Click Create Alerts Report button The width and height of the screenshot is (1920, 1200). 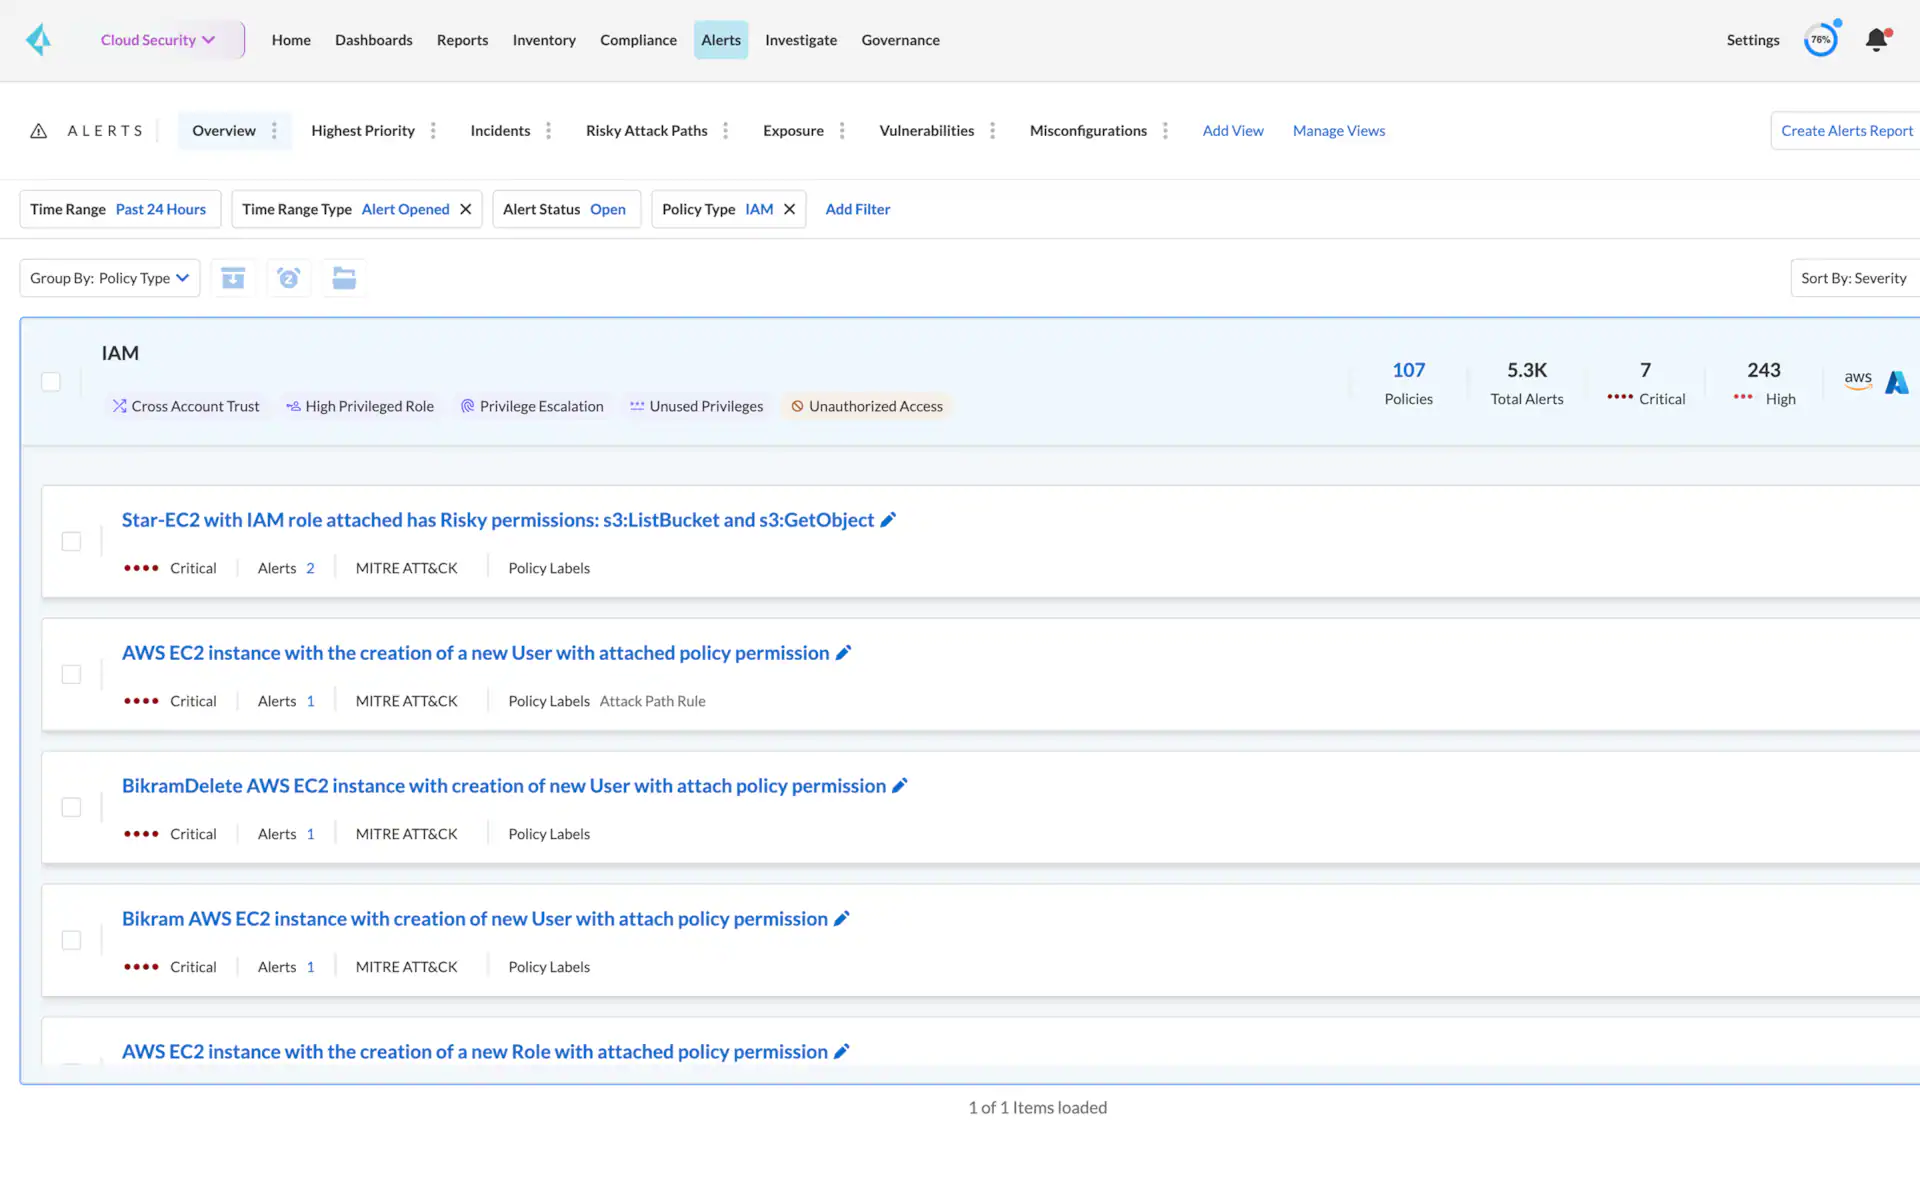[1846, 131]
